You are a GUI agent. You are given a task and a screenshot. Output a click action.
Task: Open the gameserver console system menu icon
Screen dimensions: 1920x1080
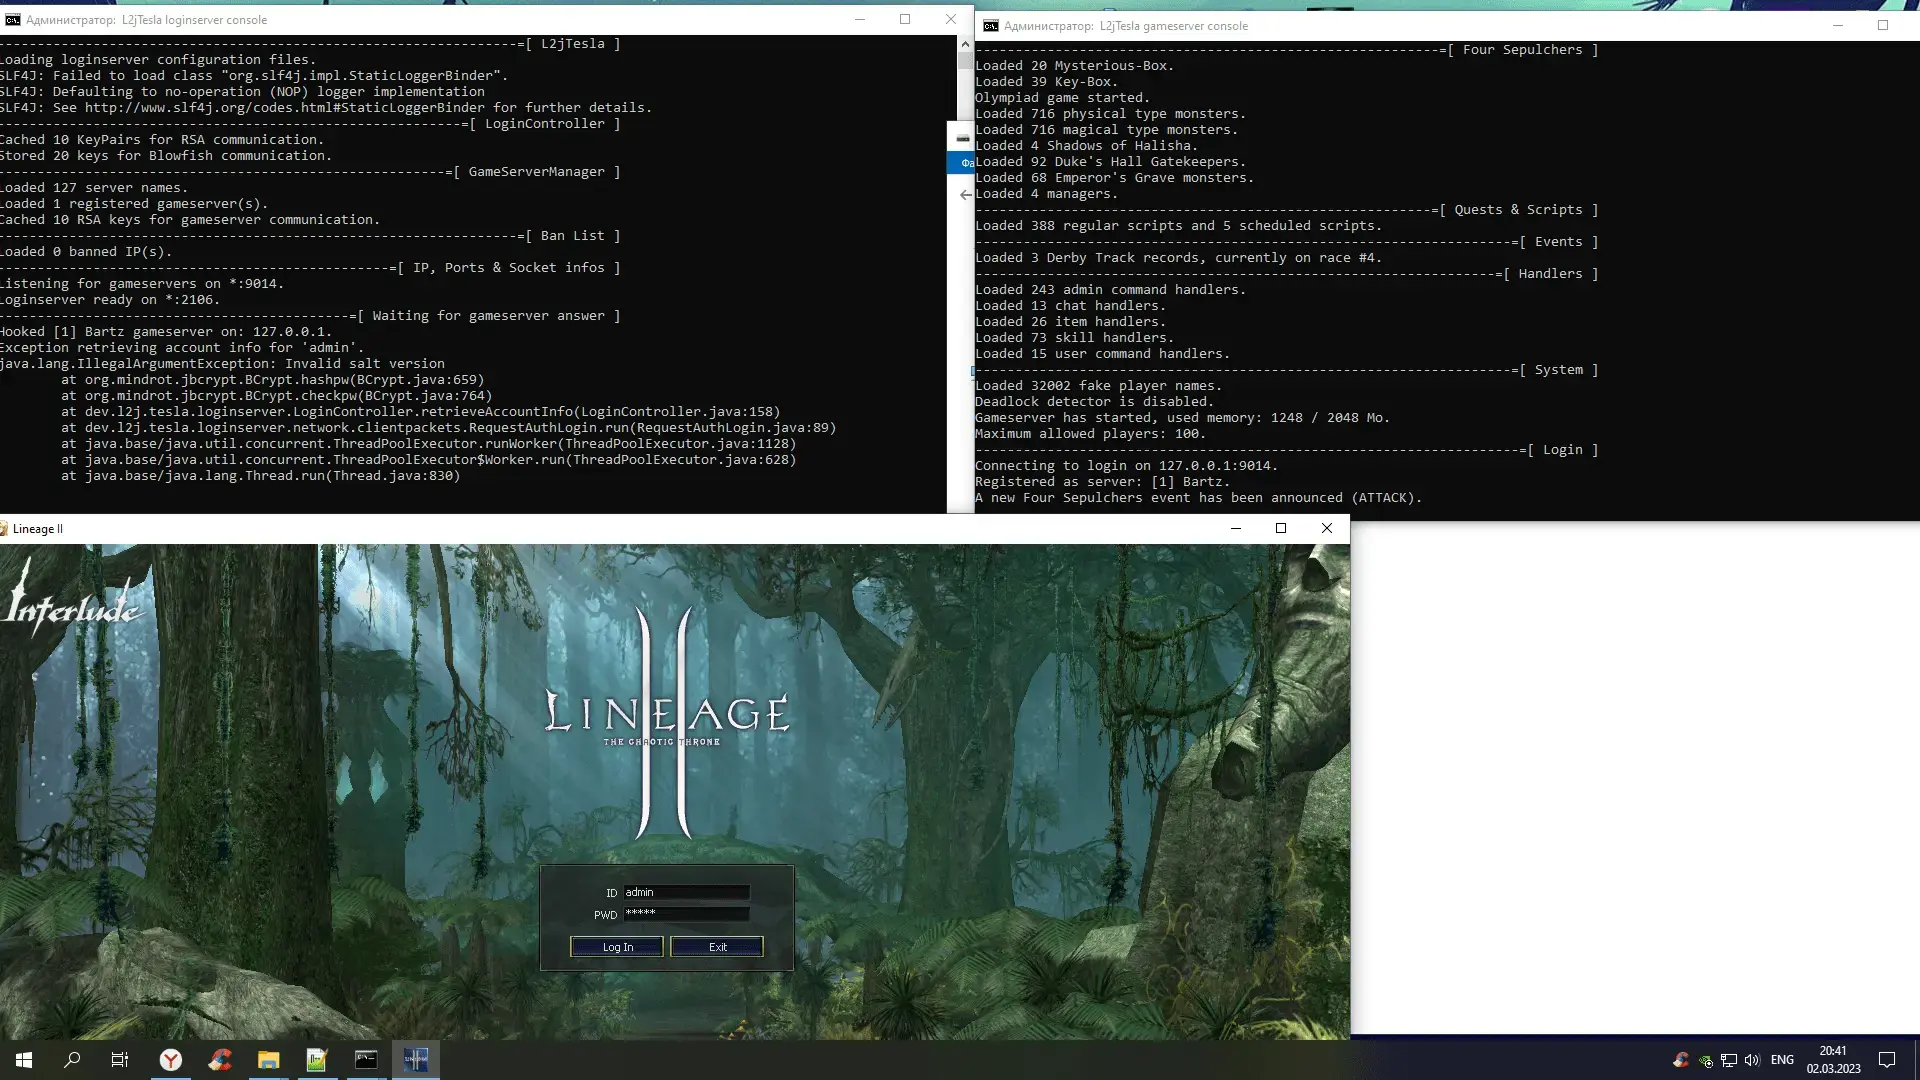point(990,26)
